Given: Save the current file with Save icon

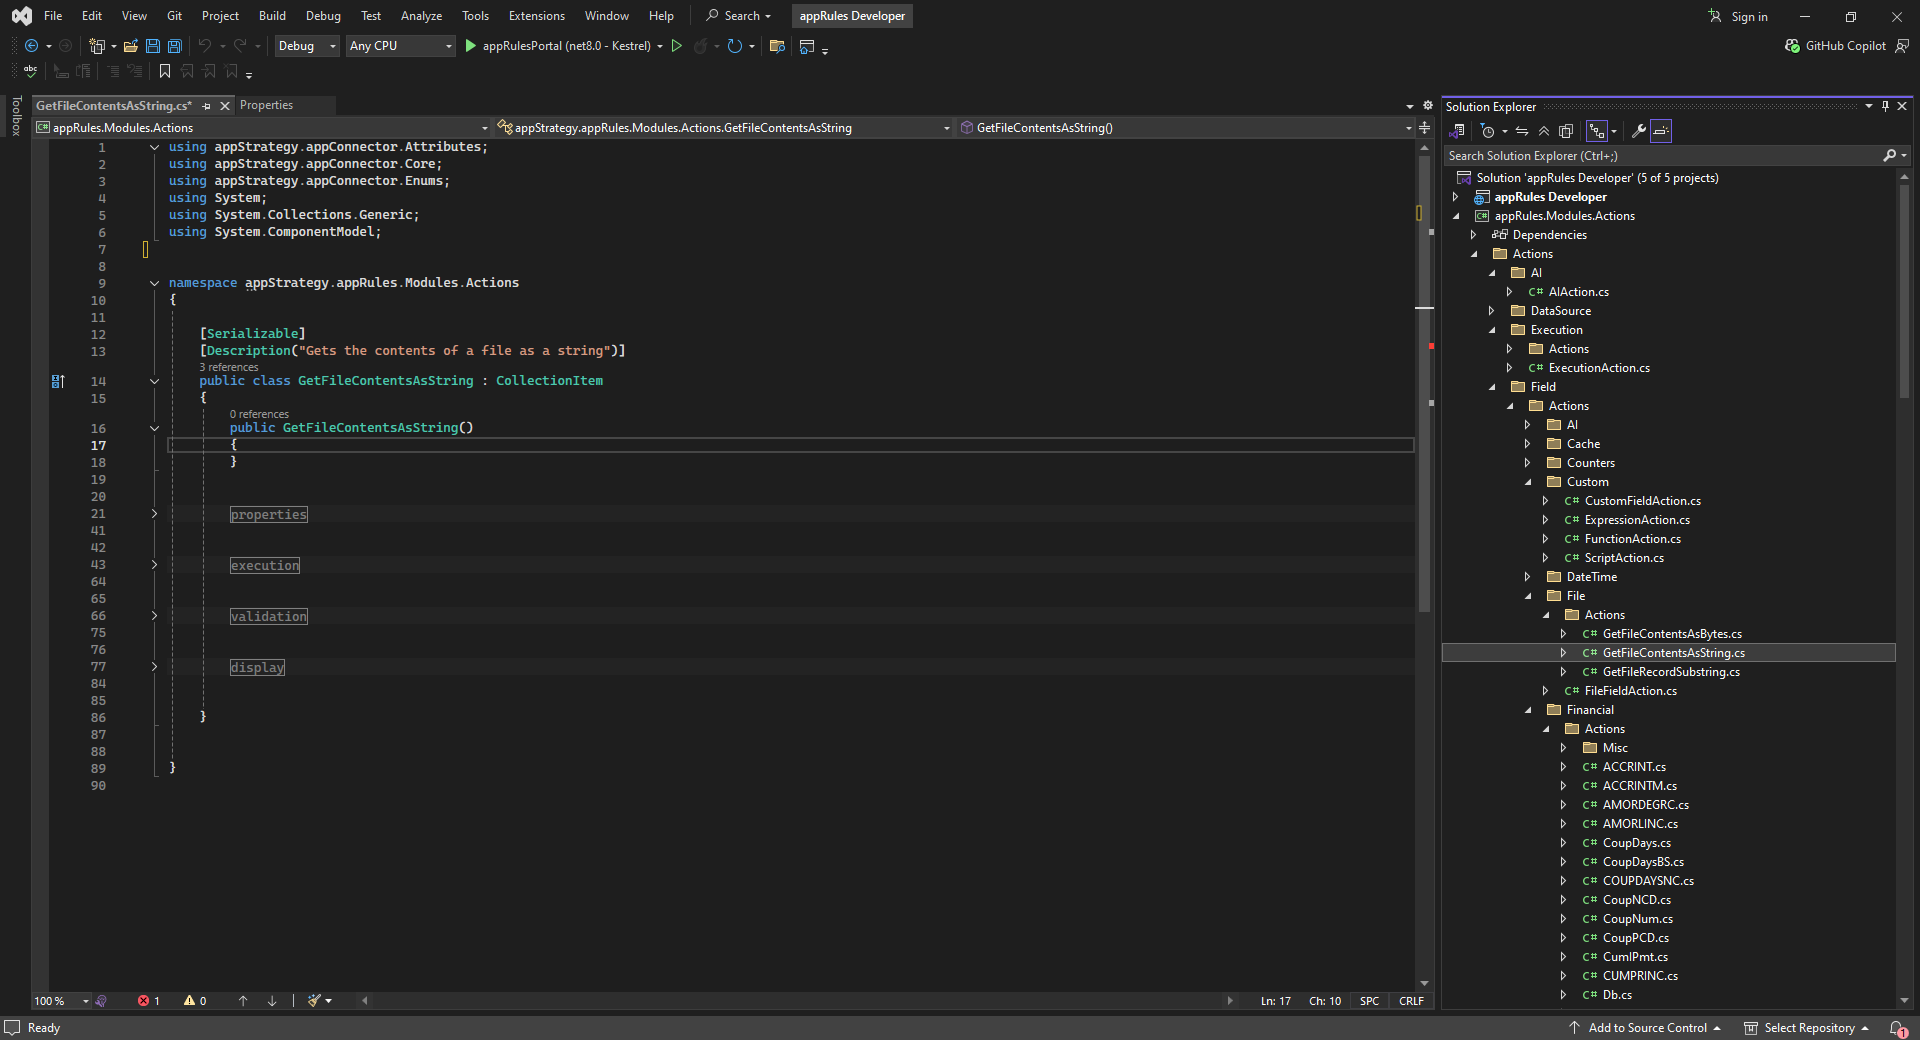Looking at the screenshot, I should (x=153, y=46).
